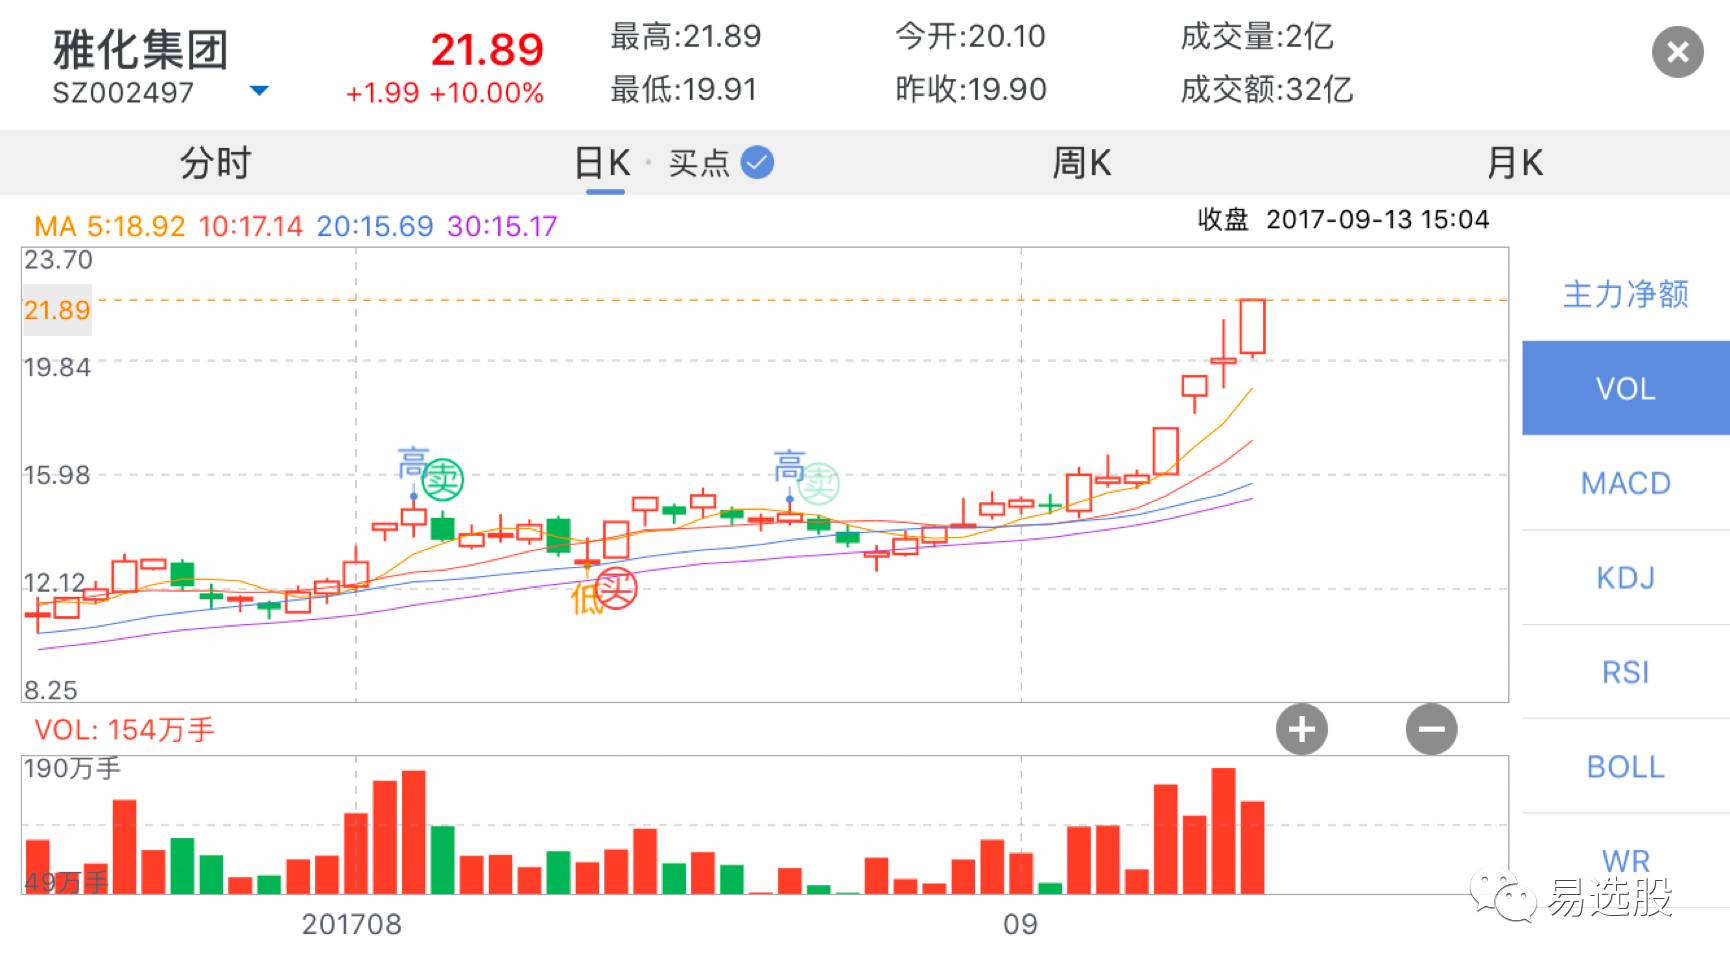Click the 201708 date axis label

click(x=352, y=924)
